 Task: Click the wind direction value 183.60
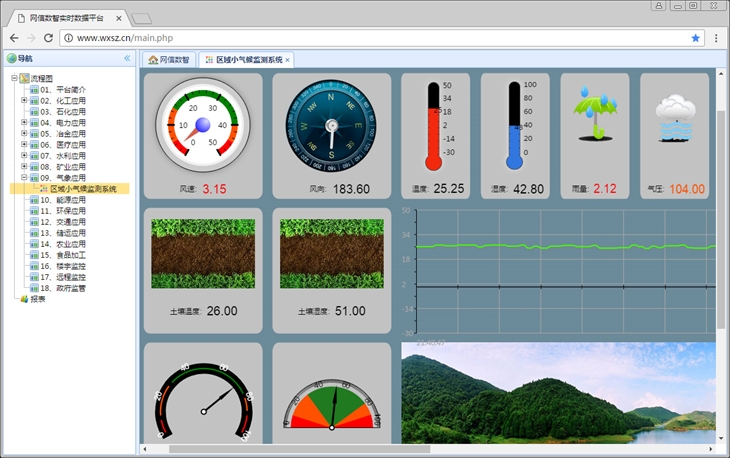pyautogui.click(x=351, y=189)
